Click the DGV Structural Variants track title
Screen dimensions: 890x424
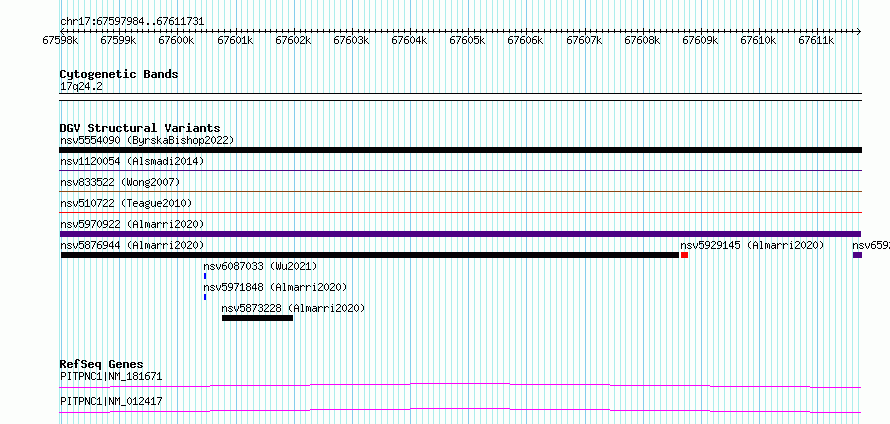[140, 128]
